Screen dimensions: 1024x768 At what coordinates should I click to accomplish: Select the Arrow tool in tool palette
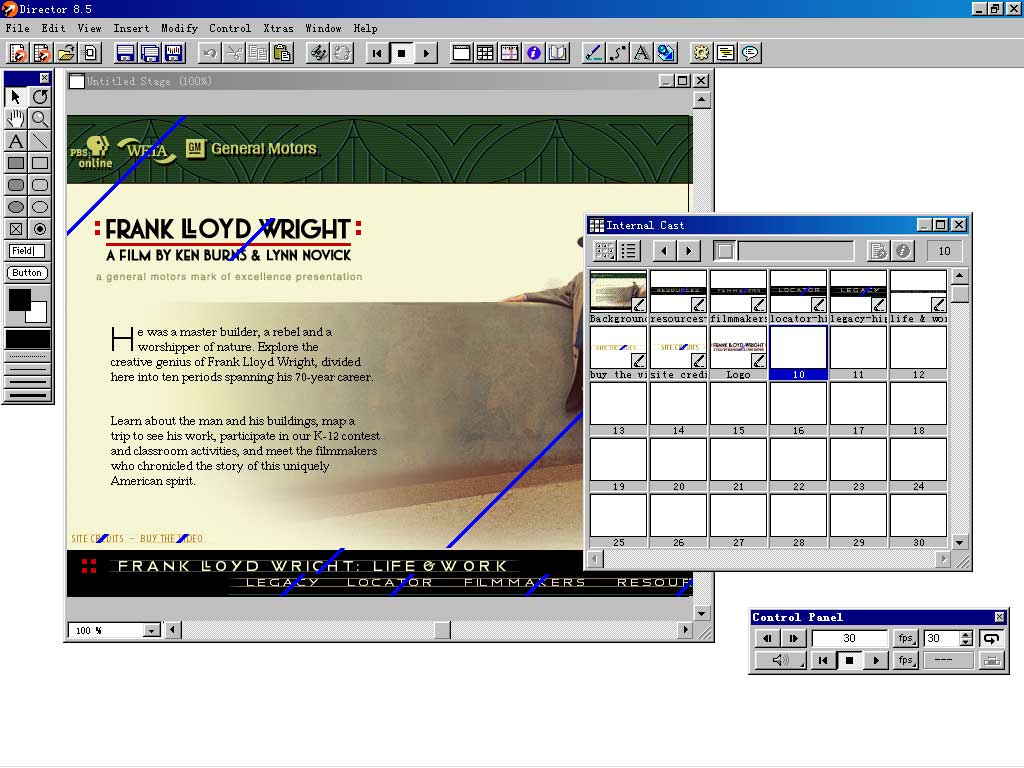(x=16, y=97)
